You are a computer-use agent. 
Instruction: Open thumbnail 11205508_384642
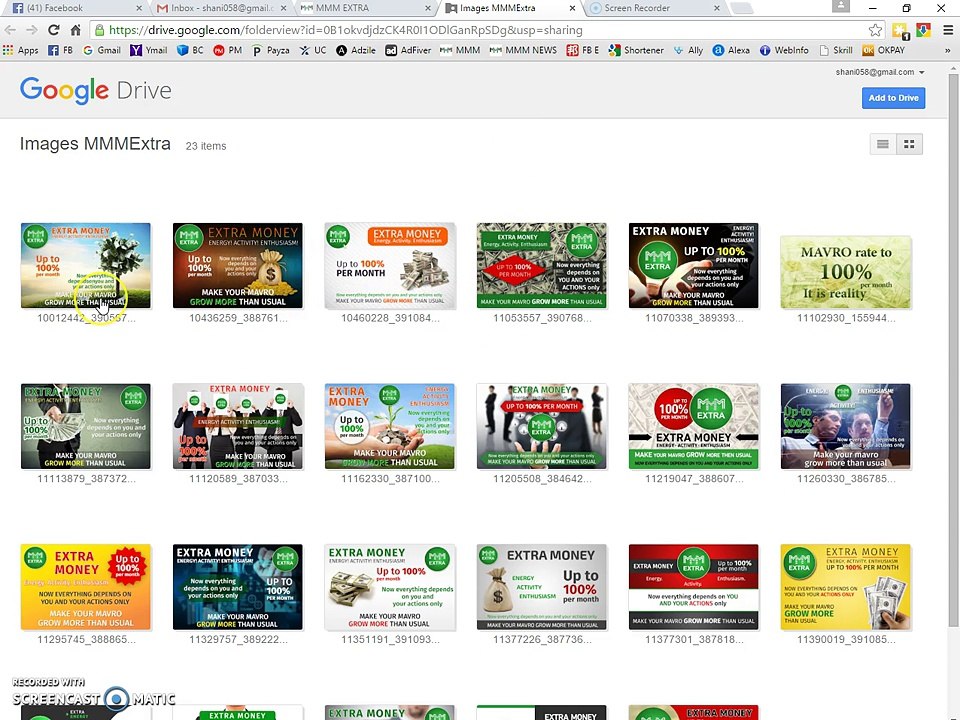[x=542, y=426]
